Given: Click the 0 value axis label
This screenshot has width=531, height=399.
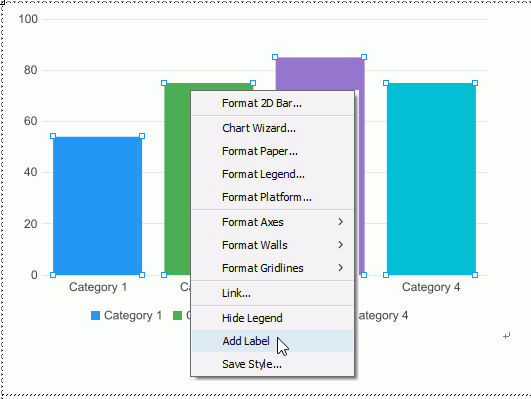Looking at the screenshot, I should coord(34,275).
